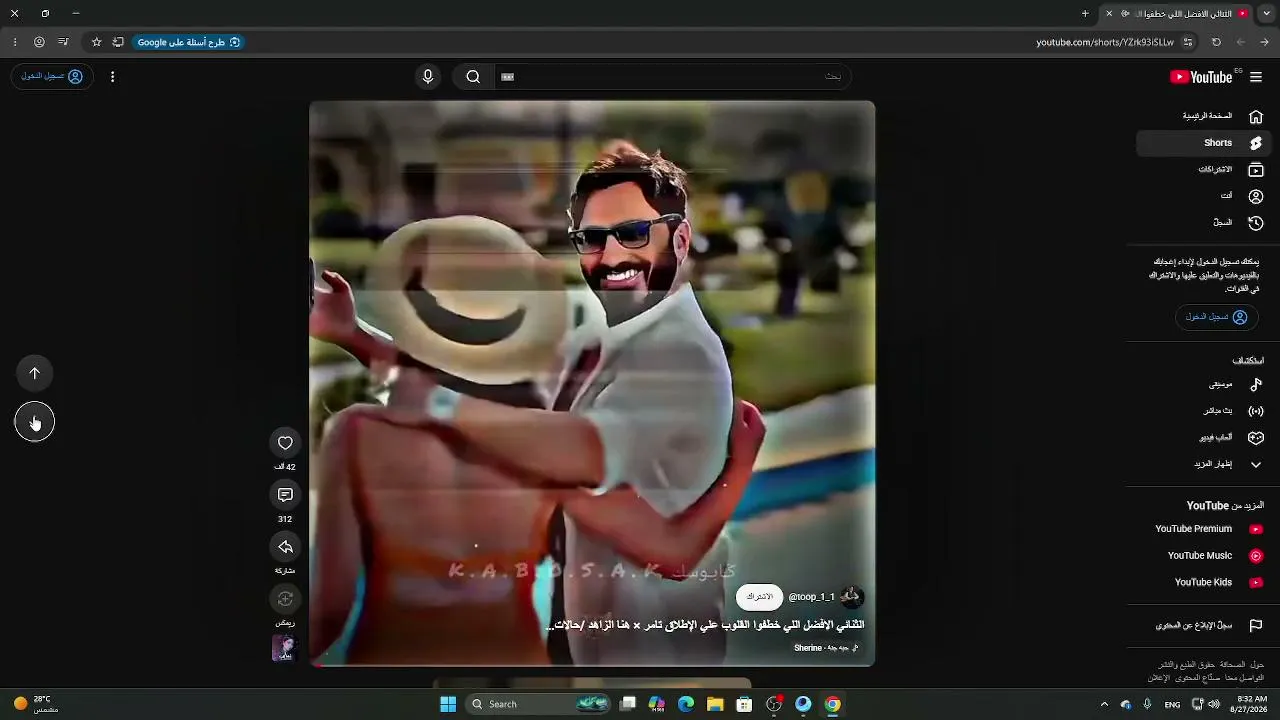Open File Explorer from the taskbar

715,704
